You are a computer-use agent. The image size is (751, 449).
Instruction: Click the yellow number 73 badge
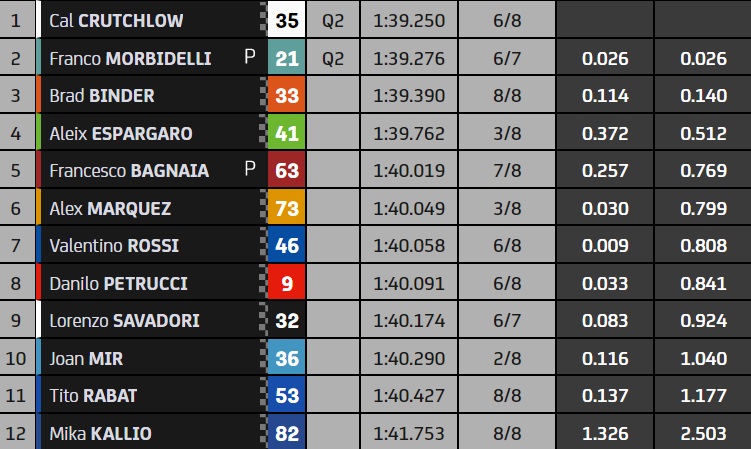tap(286, 208)
